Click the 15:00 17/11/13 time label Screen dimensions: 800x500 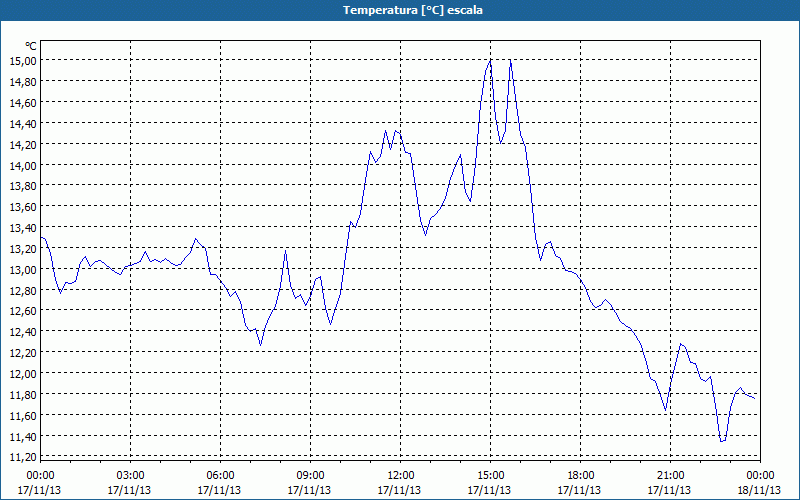[x=490, y=483]
